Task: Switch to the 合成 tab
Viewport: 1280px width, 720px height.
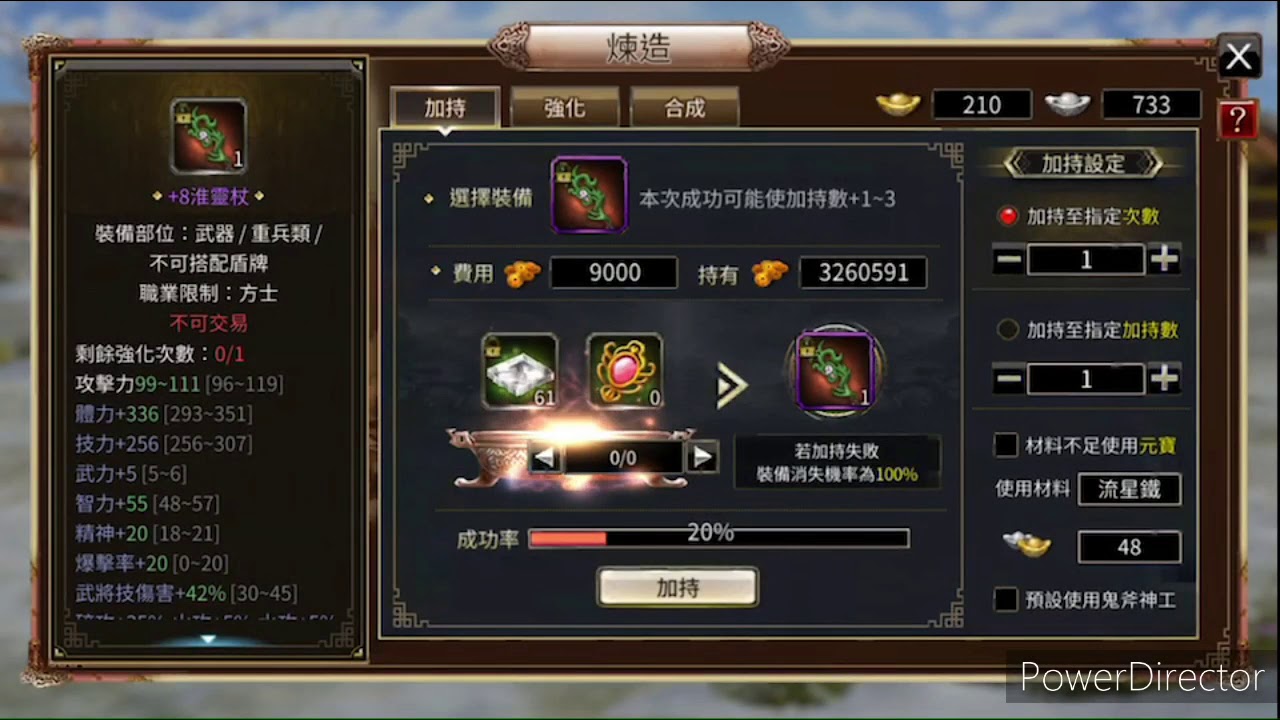Action: pyautogui.click(x=685, y=108)
